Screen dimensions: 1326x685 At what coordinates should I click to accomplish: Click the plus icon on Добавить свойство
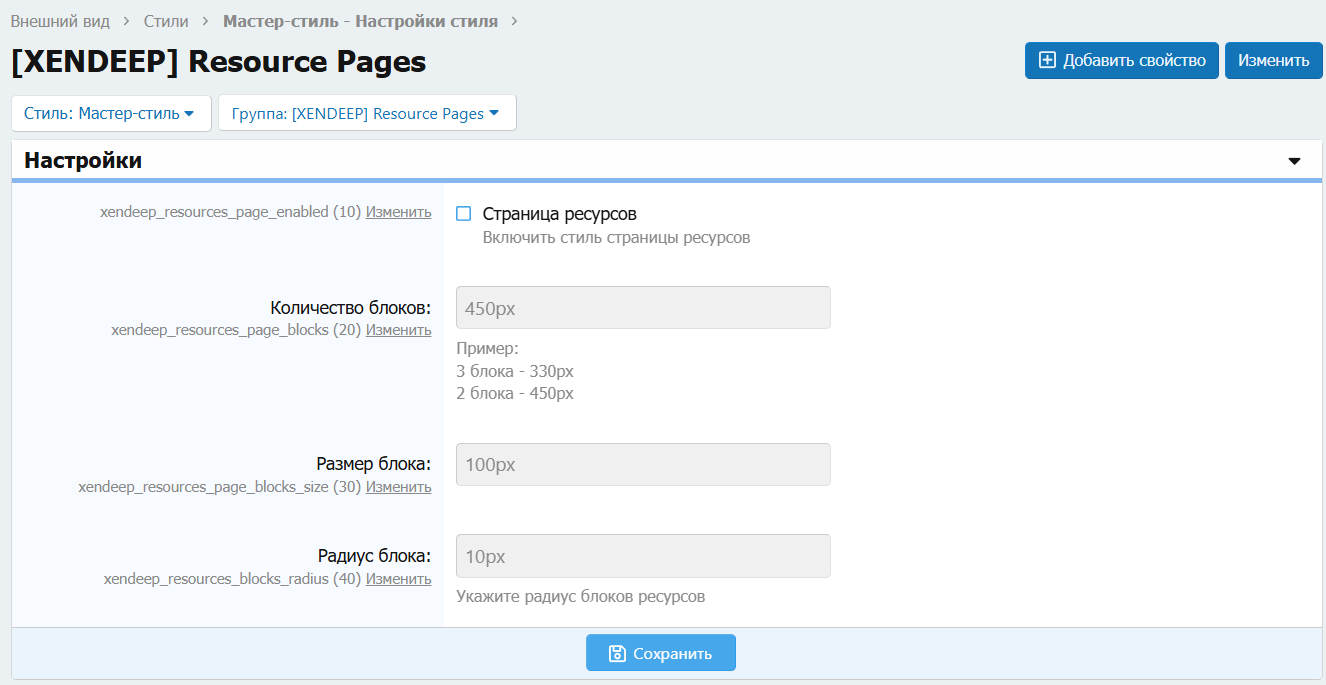coord(1047,60)
